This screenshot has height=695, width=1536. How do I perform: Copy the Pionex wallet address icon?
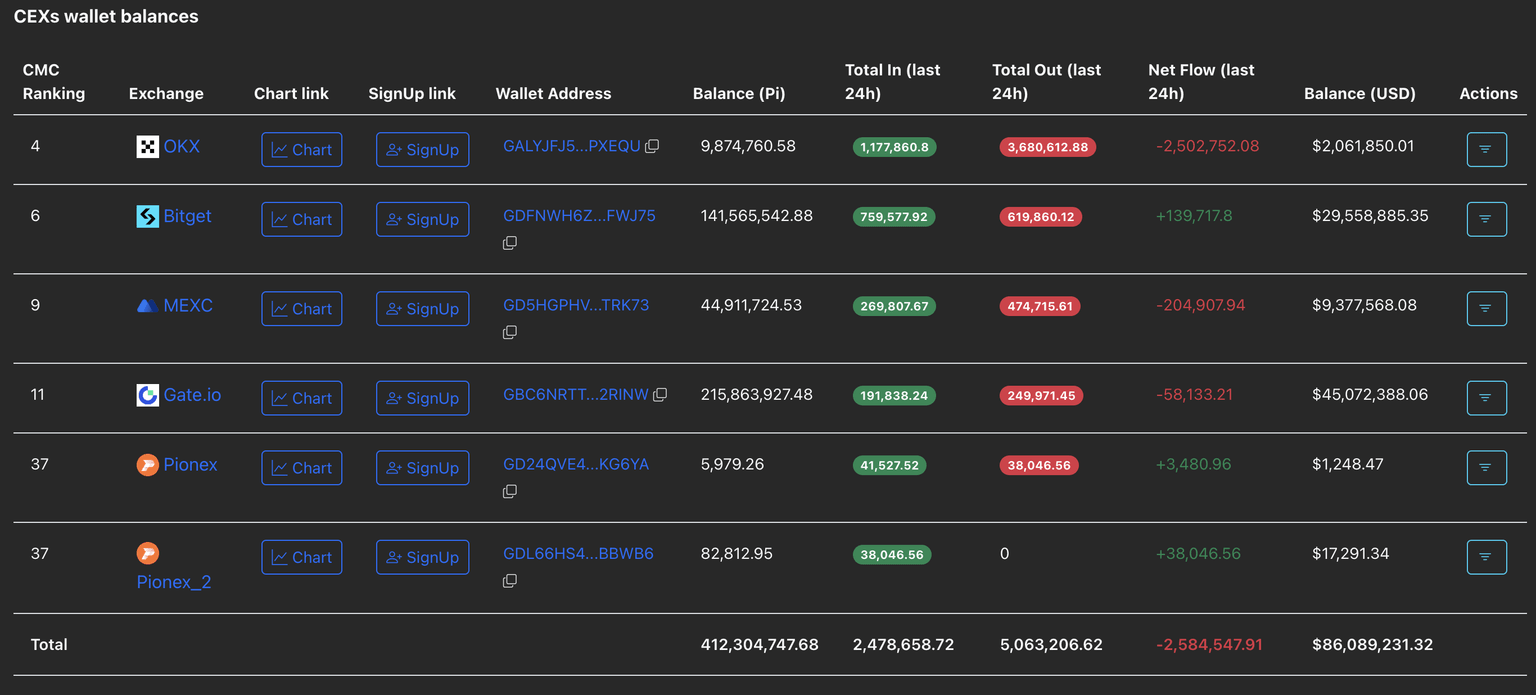pos(510,491)
